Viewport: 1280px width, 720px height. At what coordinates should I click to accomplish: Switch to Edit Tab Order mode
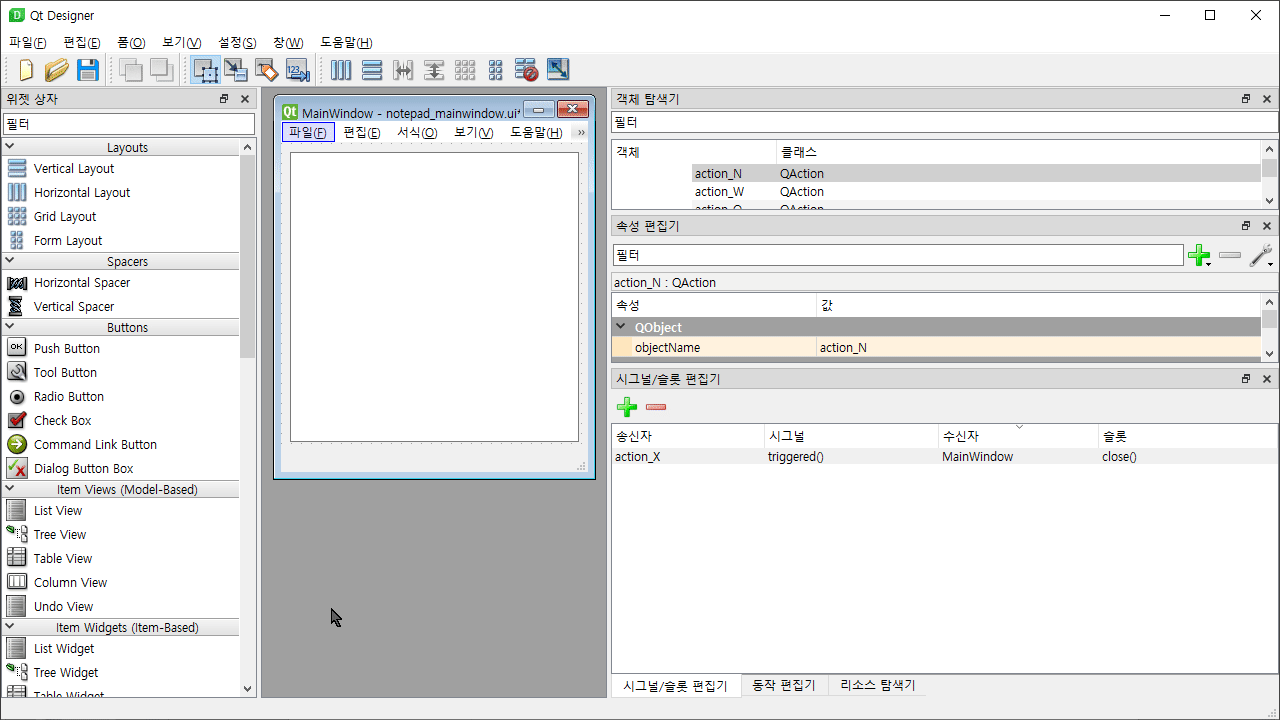coord(298,70)
